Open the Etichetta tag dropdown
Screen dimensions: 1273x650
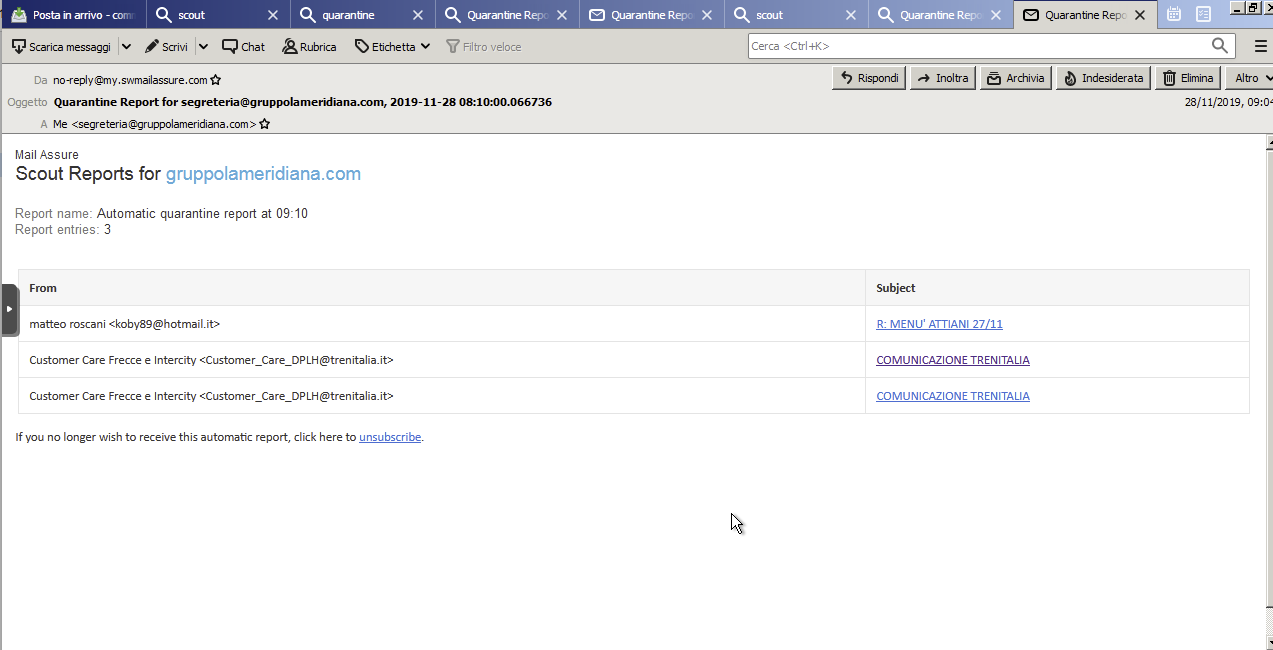tap(393, 47)
